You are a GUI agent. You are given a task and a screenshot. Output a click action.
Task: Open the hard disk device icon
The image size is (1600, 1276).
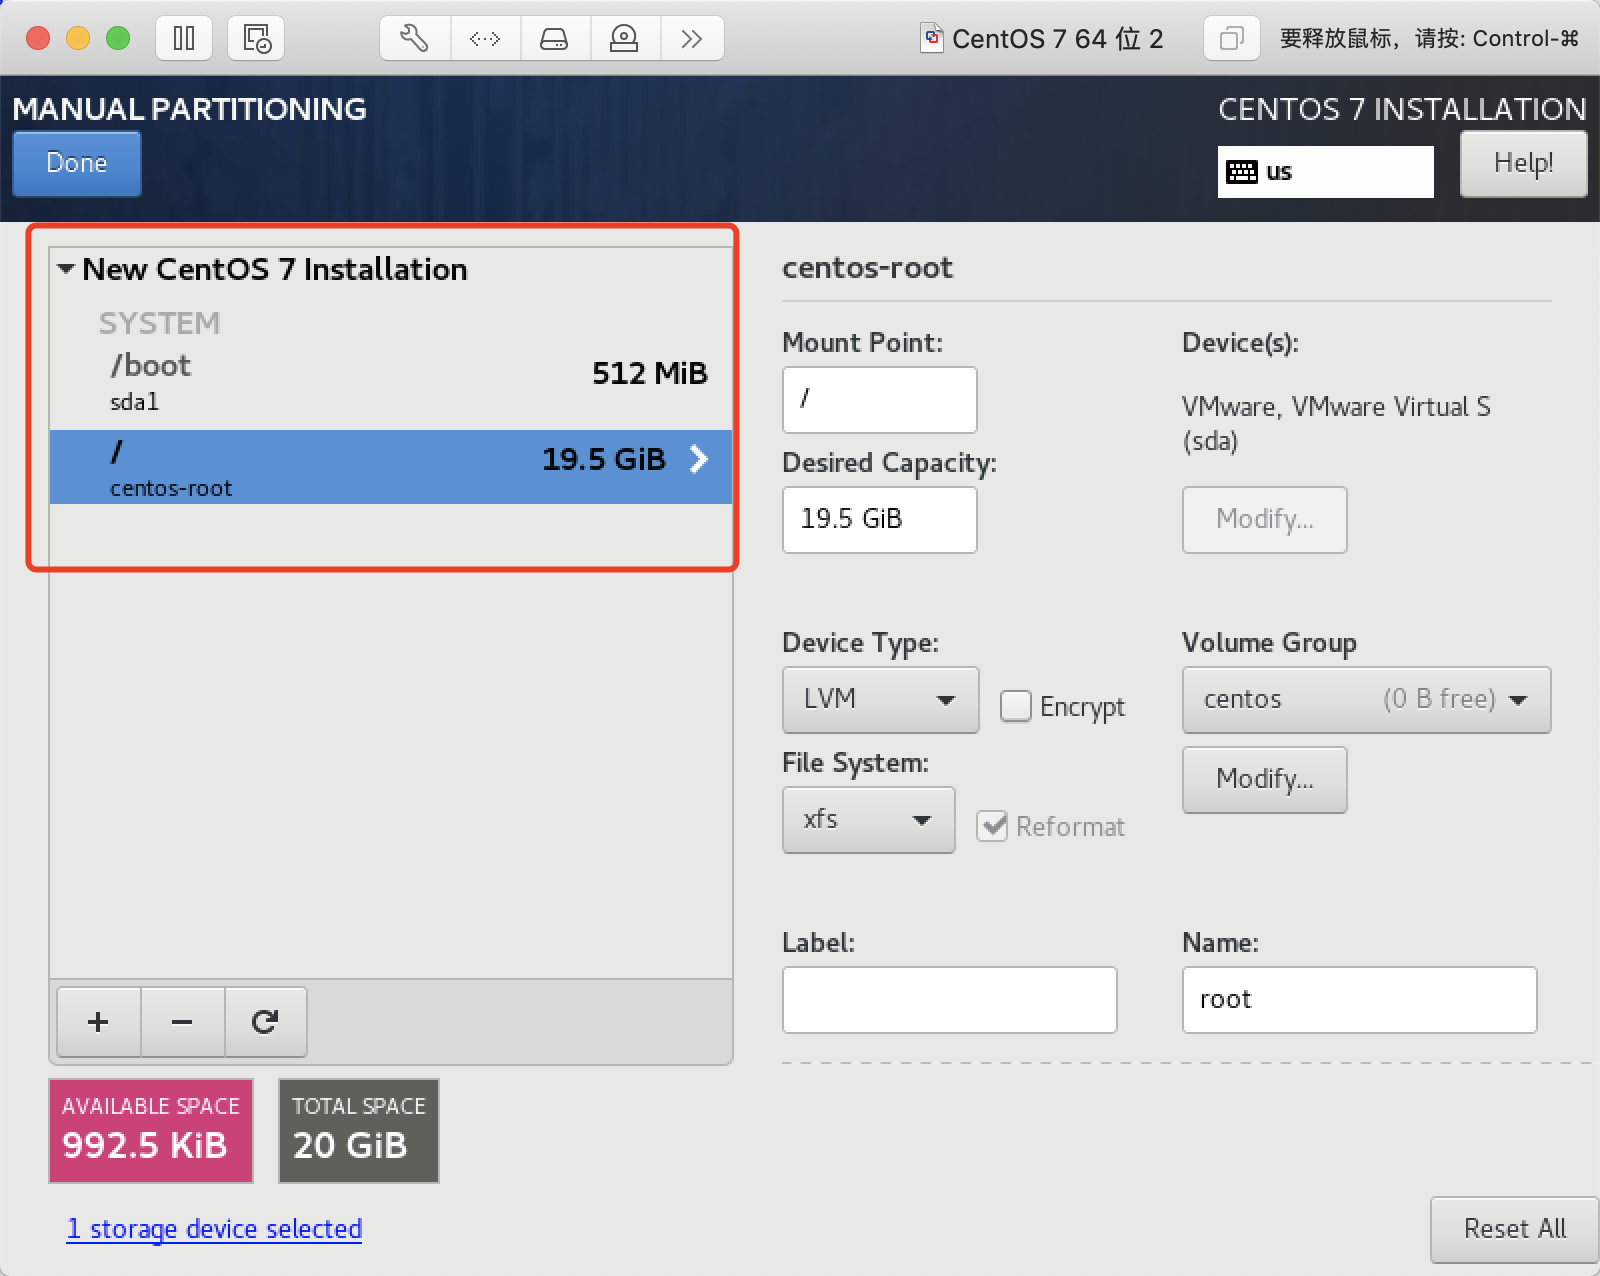[x=554, y=39]
